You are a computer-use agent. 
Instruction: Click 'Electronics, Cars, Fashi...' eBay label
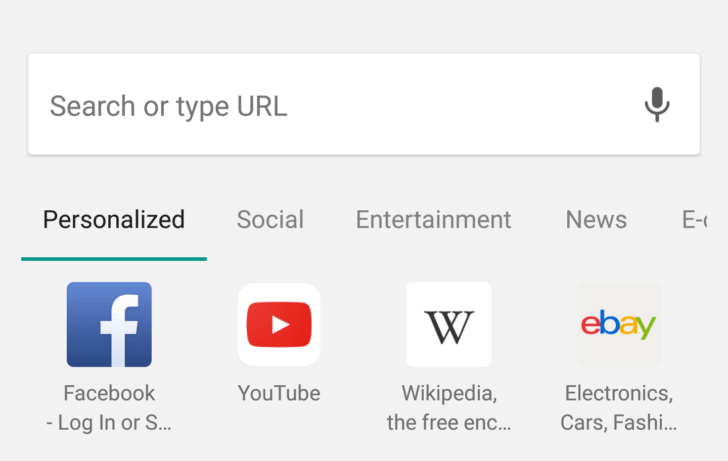click(x=618, y=408)
